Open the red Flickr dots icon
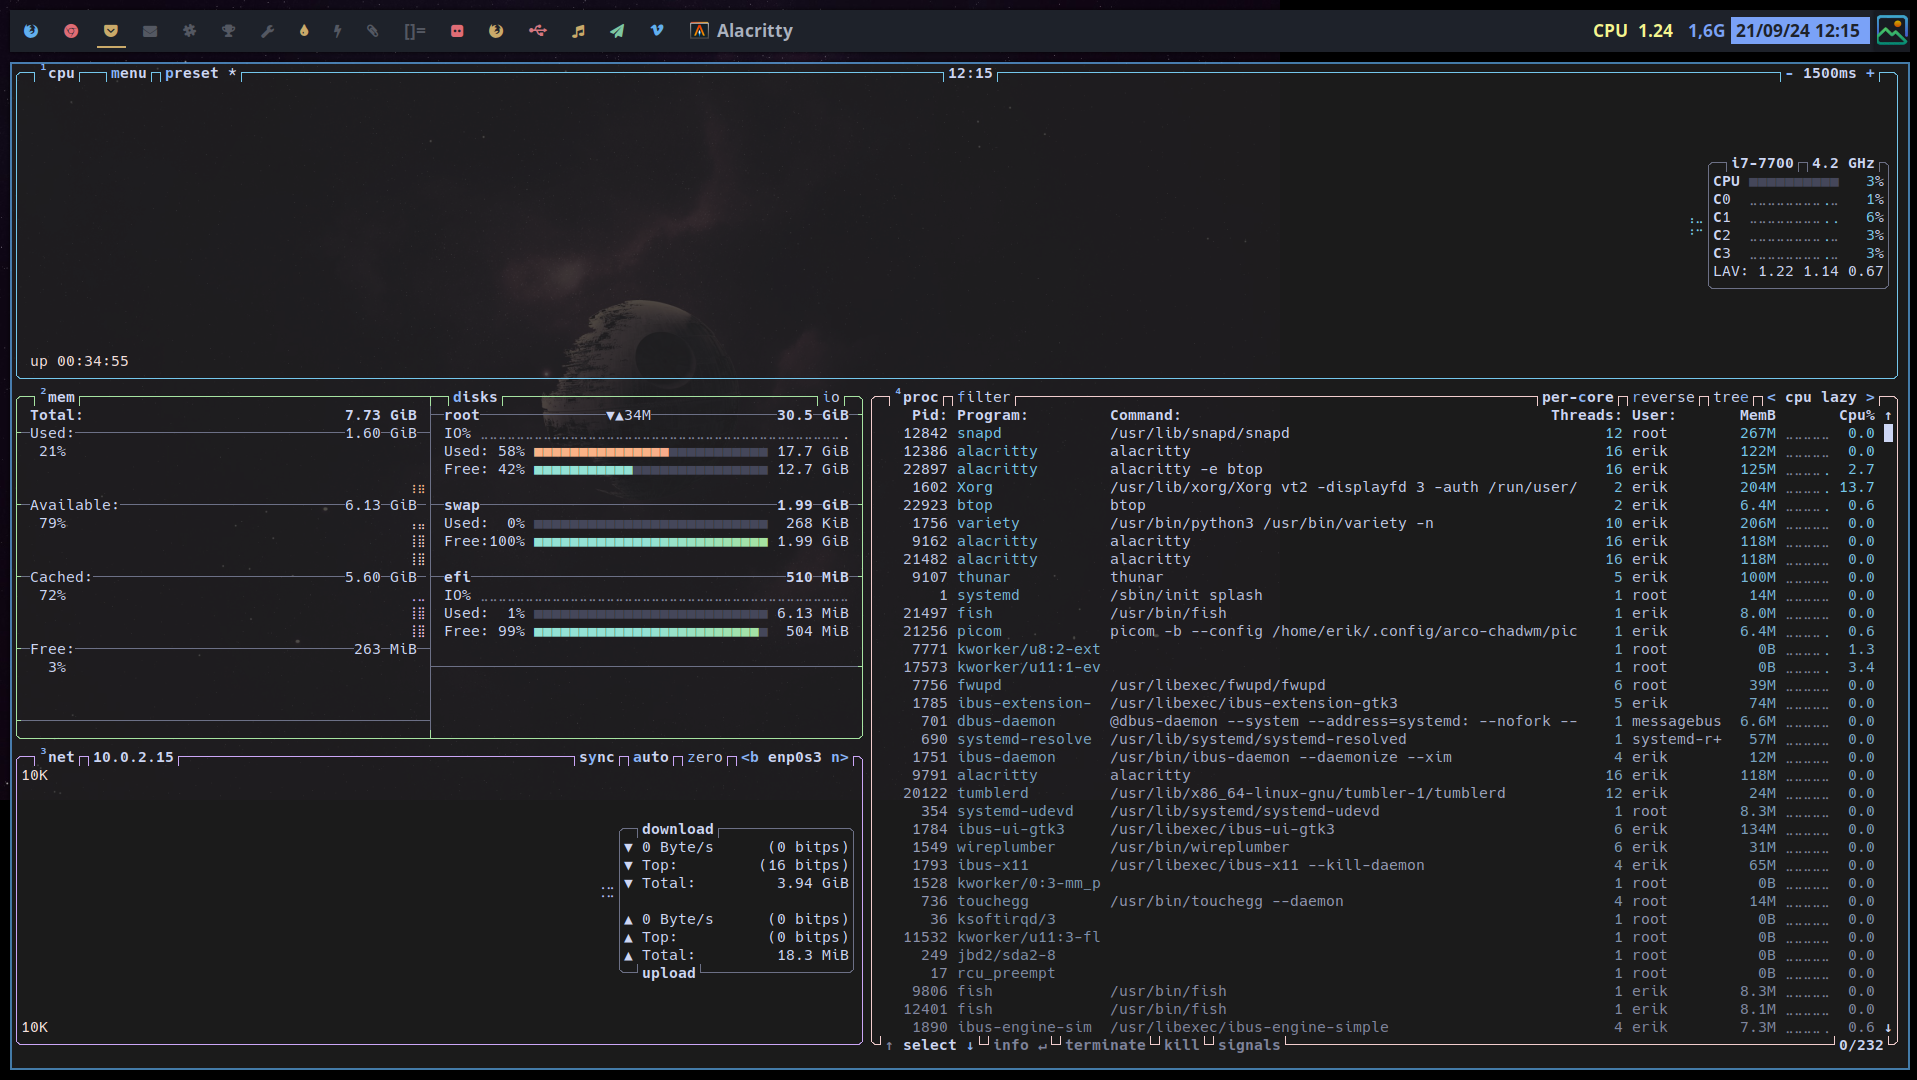 (457, 31)
